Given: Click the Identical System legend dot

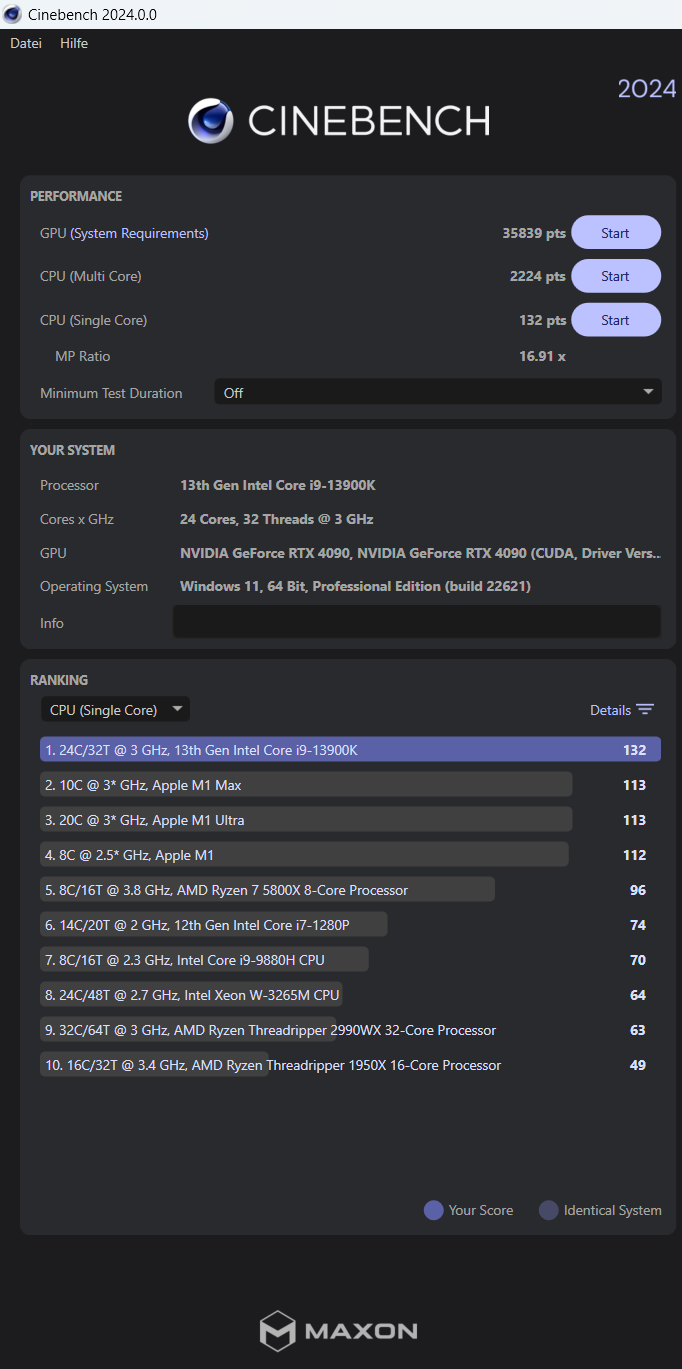Looking at the screenshot, I should [549, 1210].
